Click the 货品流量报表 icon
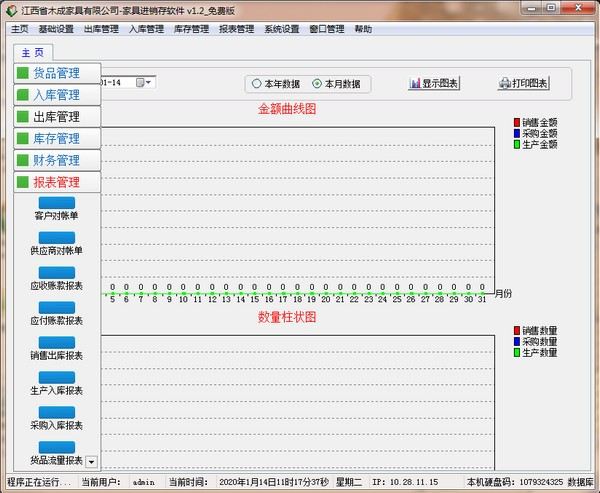Image resolution: width=600 pixels, height=493 pixels. click(x=56, y=446)
